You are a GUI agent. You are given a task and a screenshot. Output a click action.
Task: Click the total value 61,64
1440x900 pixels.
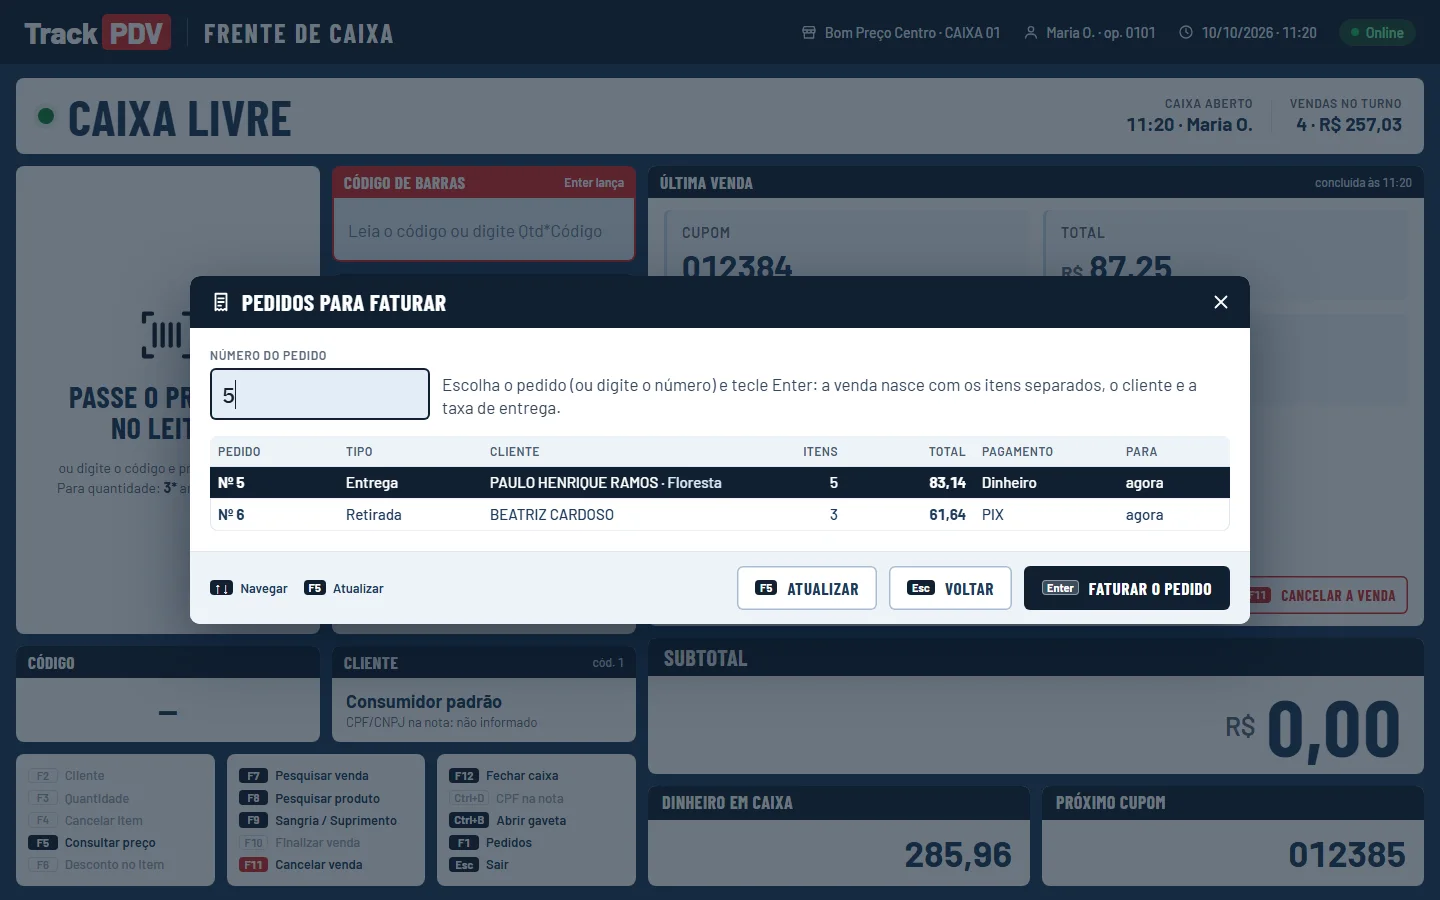click(947, 515)
